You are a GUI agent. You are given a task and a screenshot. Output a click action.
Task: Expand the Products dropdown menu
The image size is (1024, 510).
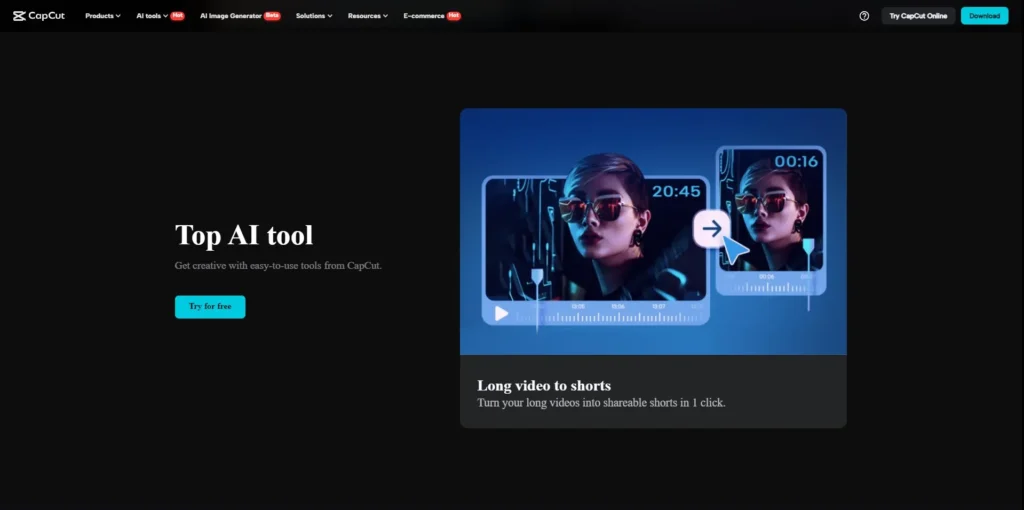pyautogui.click(x=102, y=16)
